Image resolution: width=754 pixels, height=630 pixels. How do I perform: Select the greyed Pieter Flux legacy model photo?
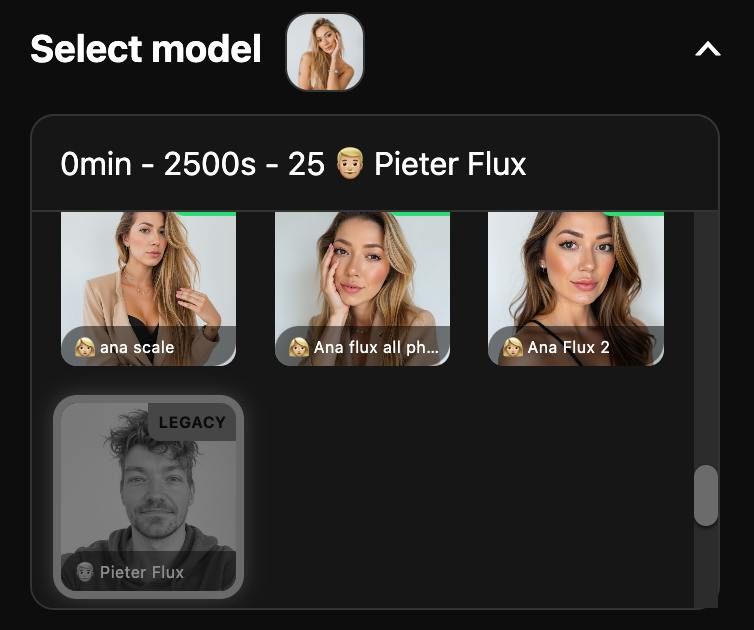click(149, 497)
